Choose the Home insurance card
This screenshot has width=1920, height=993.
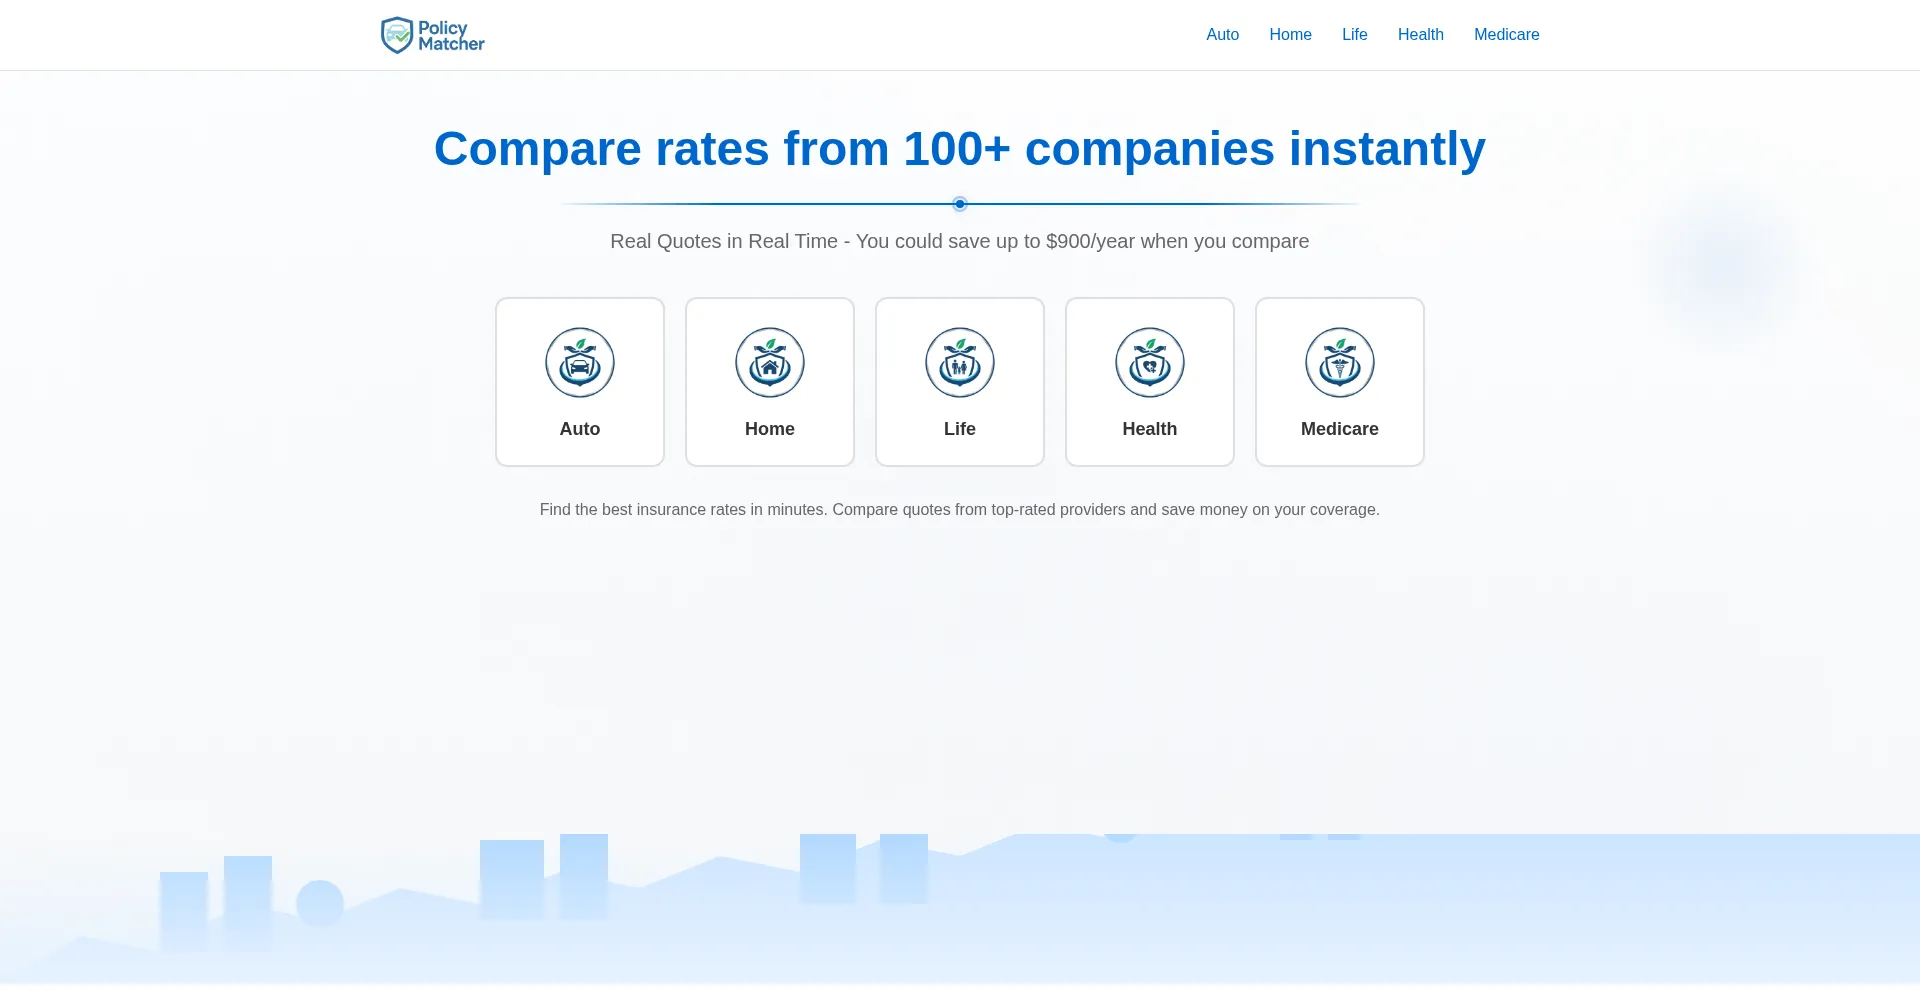(x=769, y=382)
